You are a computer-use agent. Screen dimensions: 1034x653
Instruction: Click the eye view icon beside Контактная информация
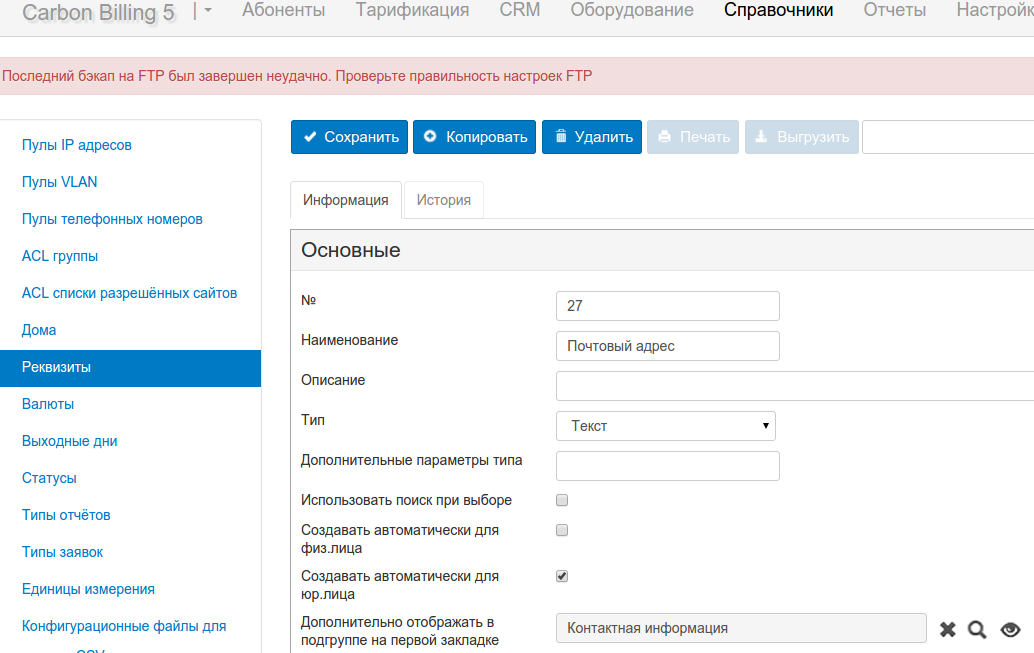coord(1010,629)
